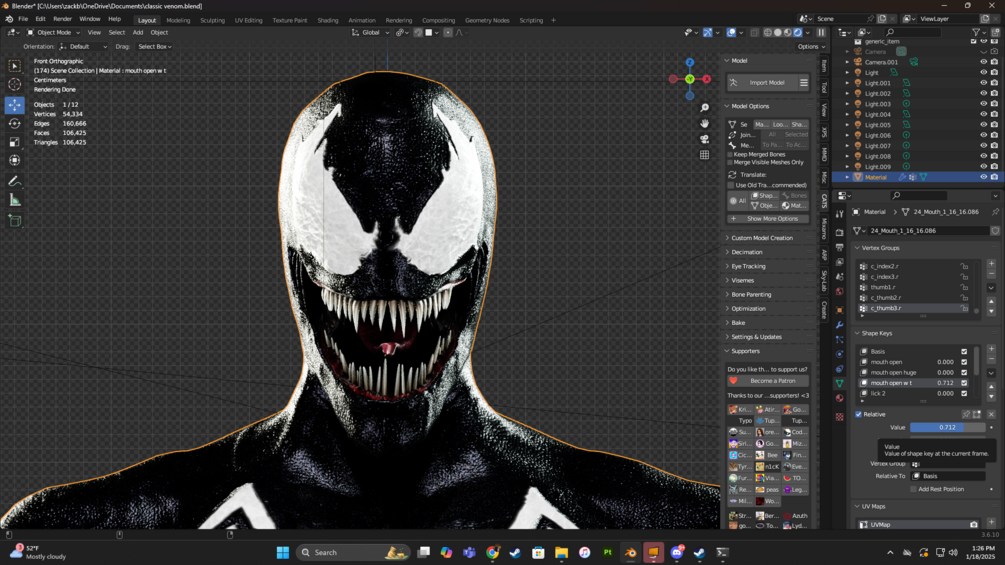Select the mouth open huge shape key
This screenshot has width=1005, height=565.
(895, 373)
